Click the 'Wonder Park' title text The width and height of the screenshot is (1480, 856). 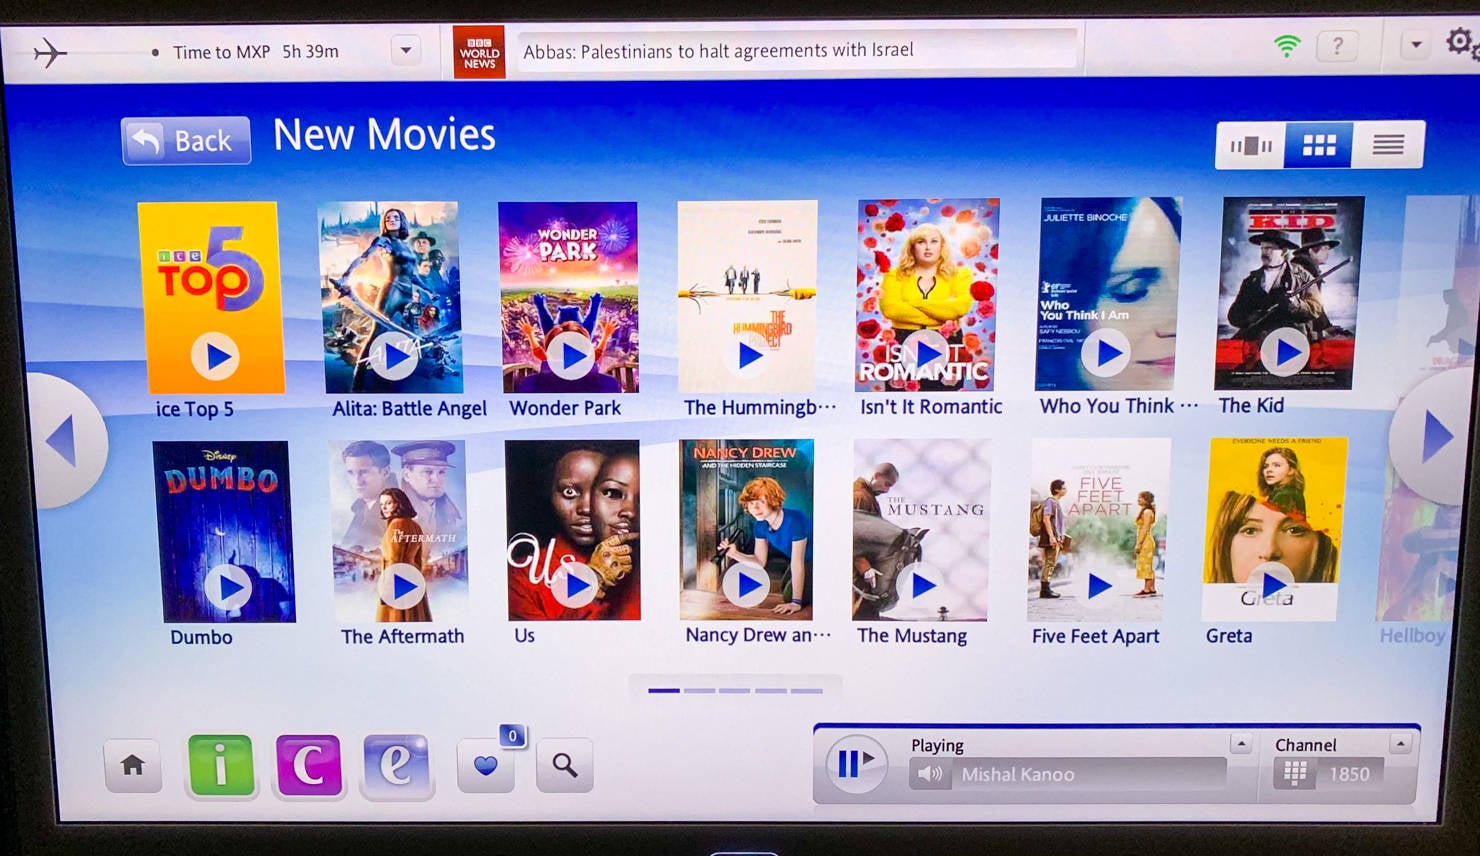click(565, 408)
